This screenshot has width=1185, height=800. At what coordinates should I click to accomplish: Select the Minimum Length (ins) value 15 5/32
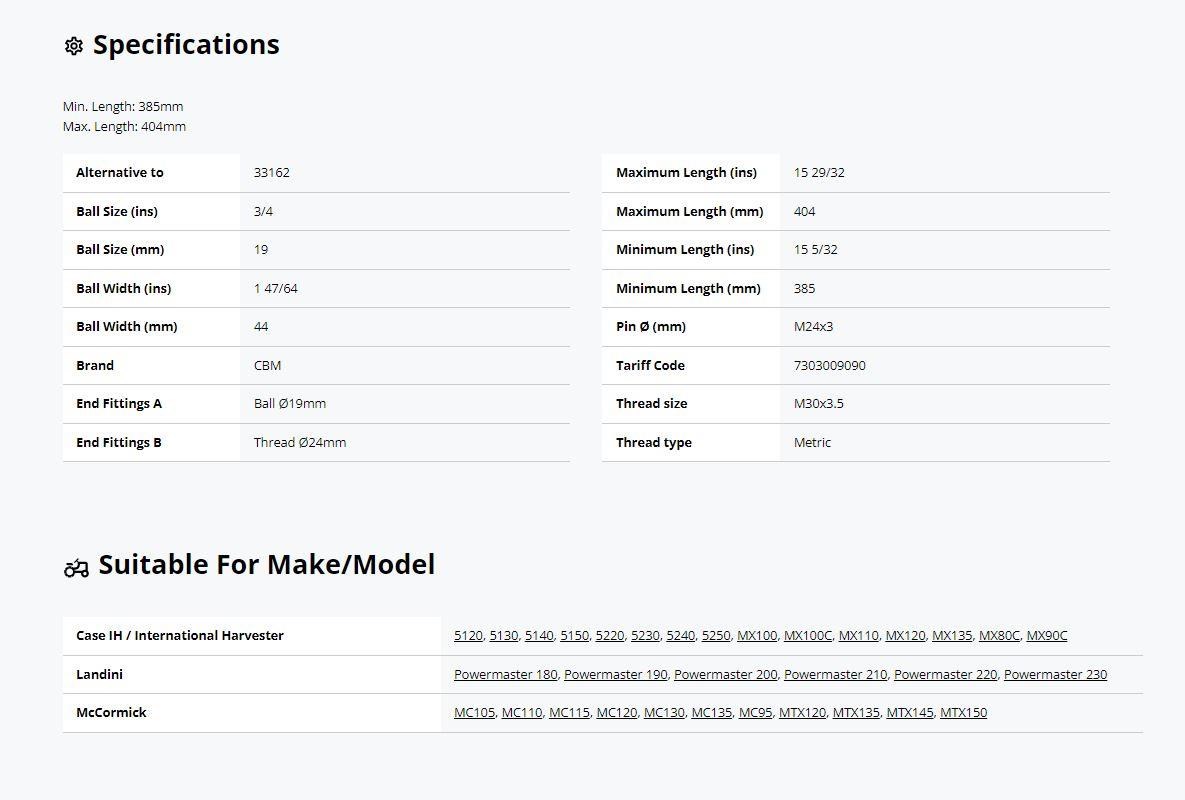coord(815,249)
